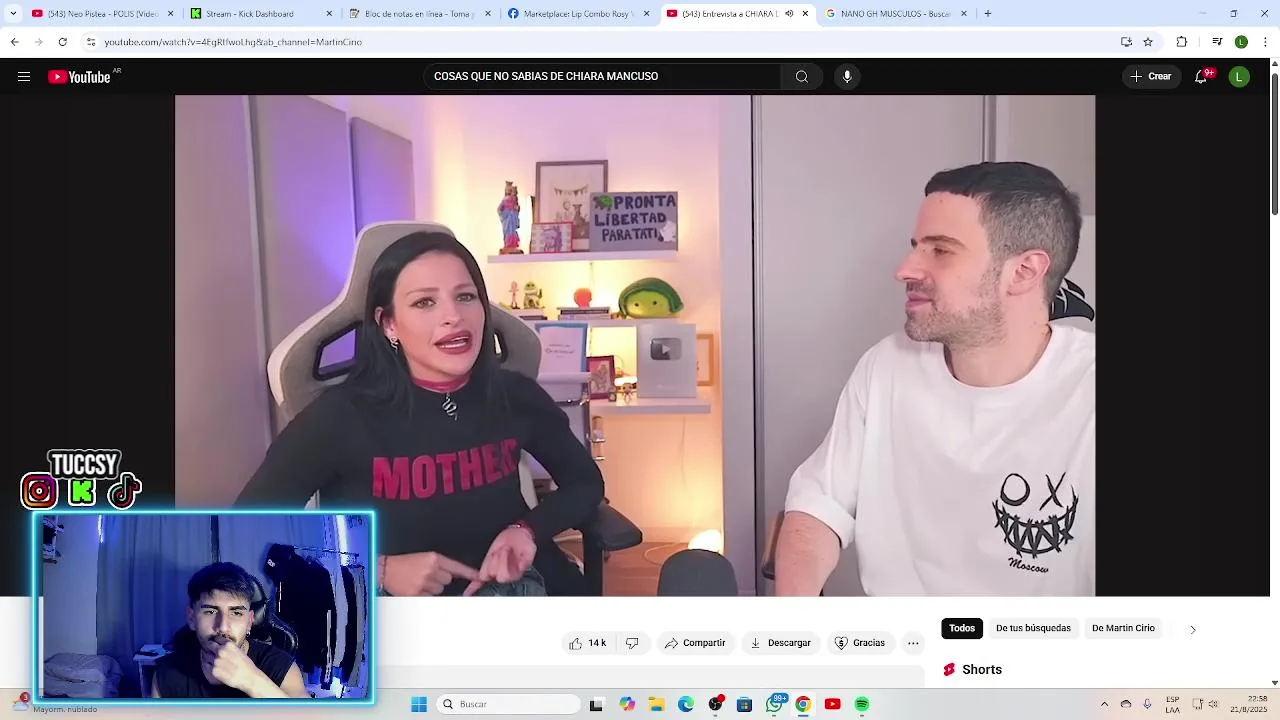Viewport: 1280px width, 720px height.
Task: Click the video player to pause
Action: click(x=635, y=345)
